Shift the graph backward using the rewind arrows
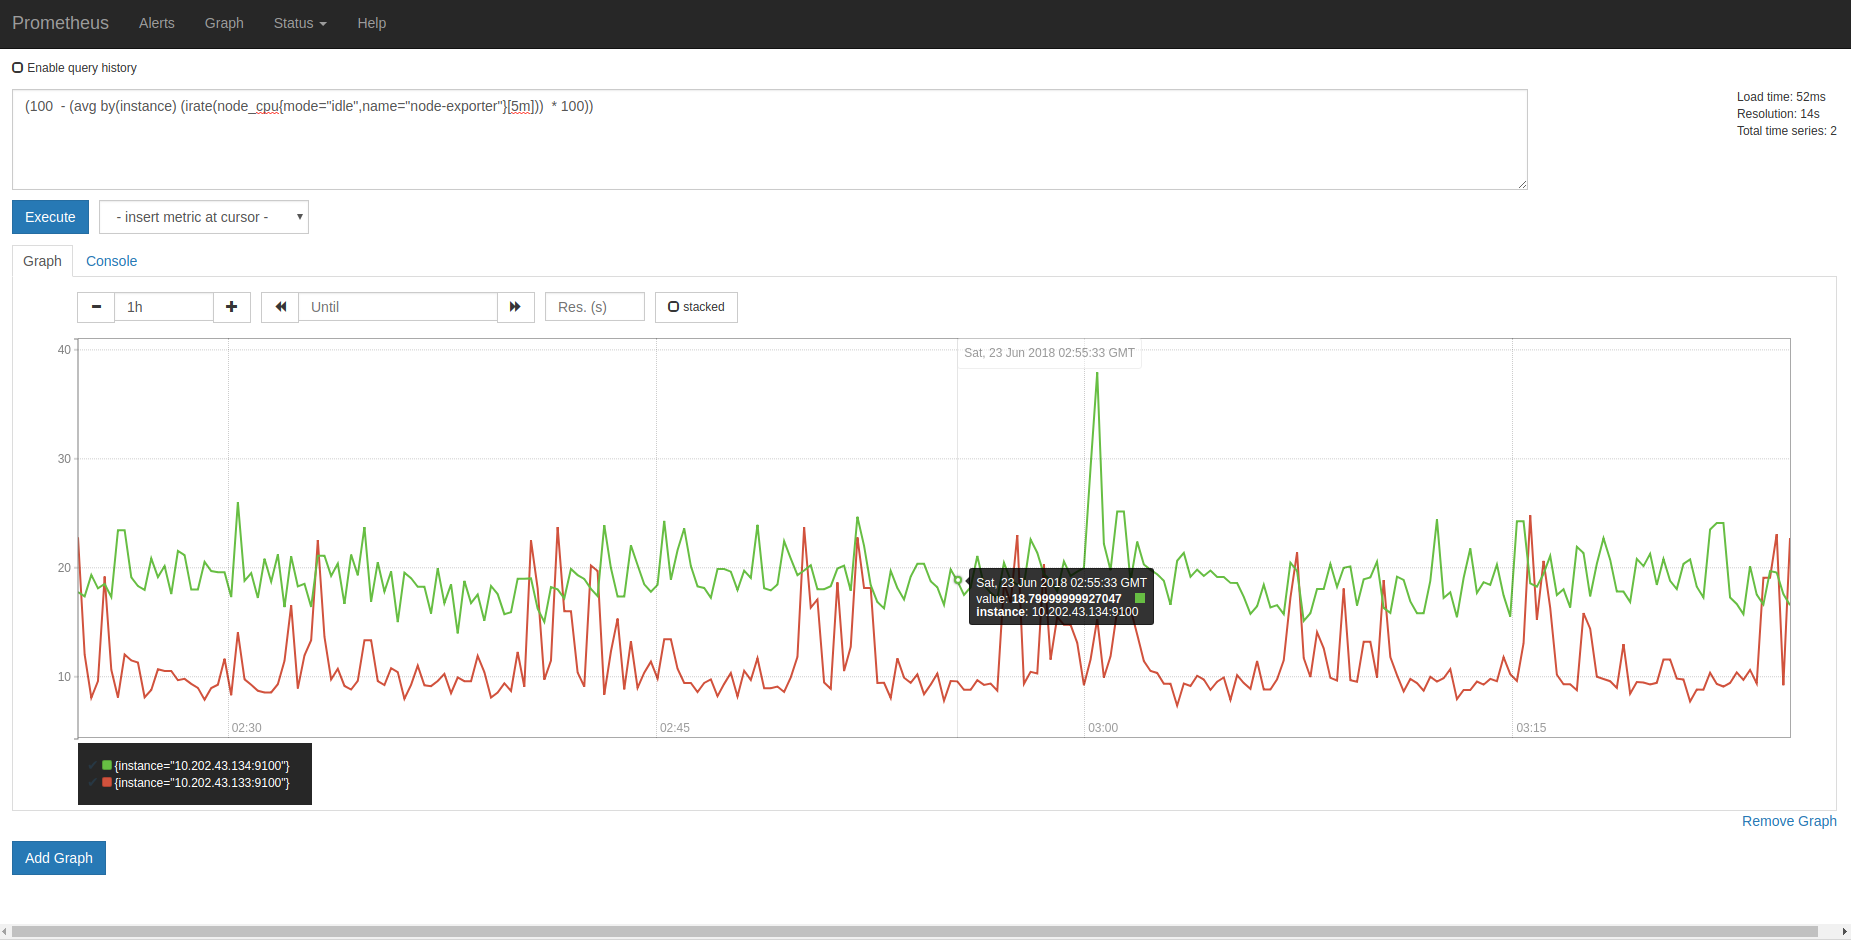 click(279, 307)
